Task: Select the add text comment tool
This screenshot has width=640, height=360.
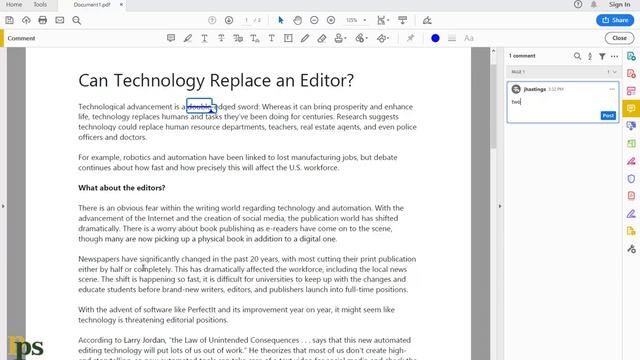Action: [x=271, y=38]
